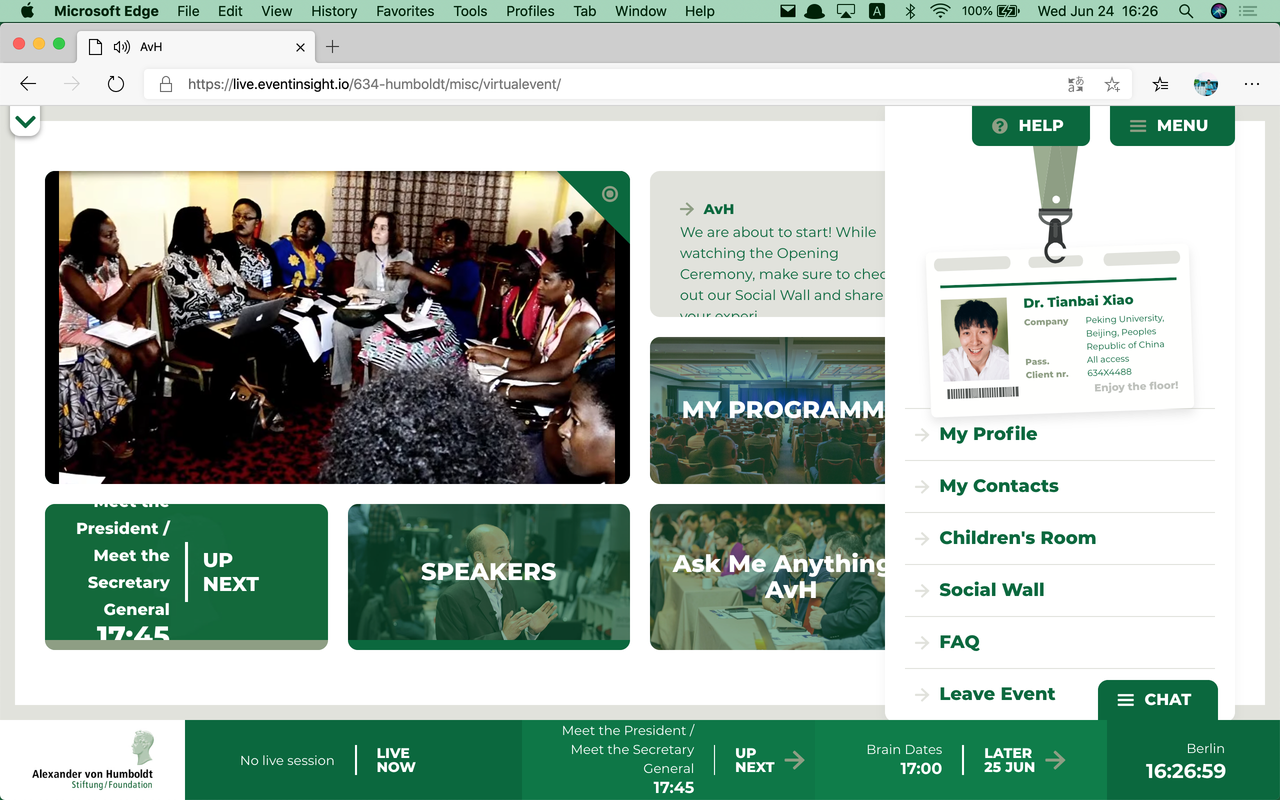Add page to favorites star icon
This screenshot has height=800, width=1280.
pos(1112,85)
